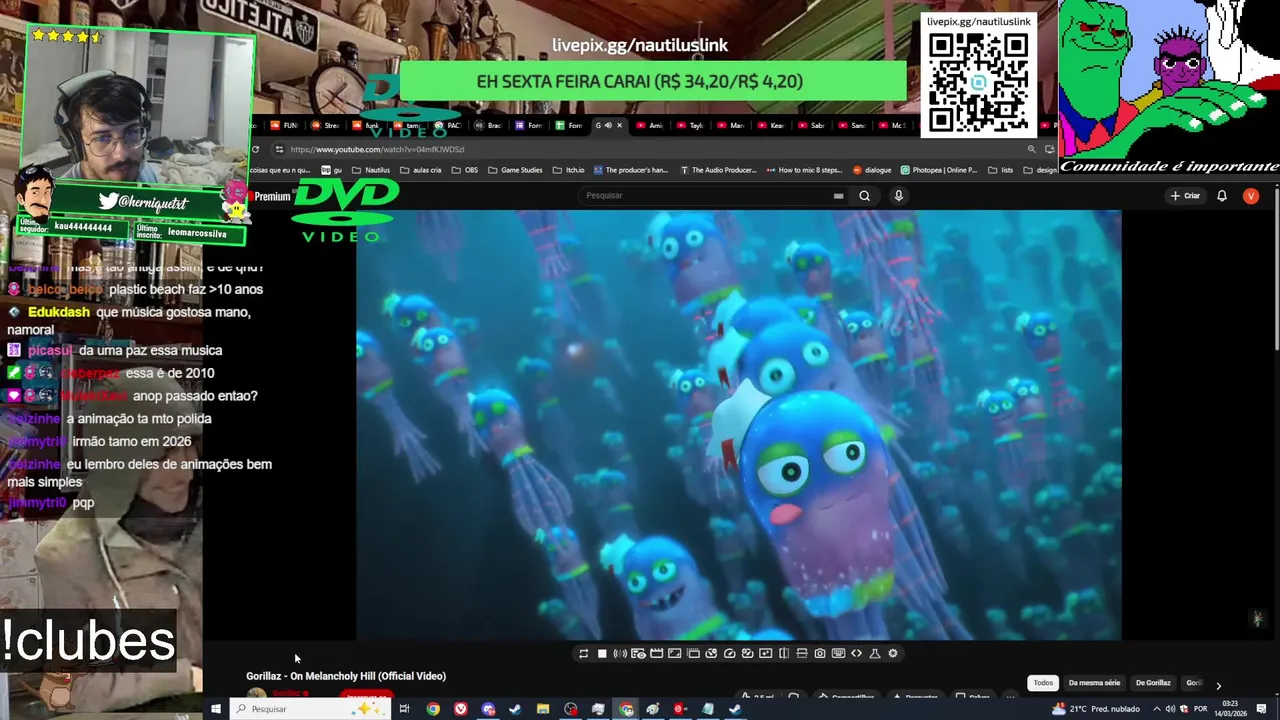Reload the page with the browser refresh icon
Image resolution: width=1280 pixels, height=720 pixels.
point(256,149)
